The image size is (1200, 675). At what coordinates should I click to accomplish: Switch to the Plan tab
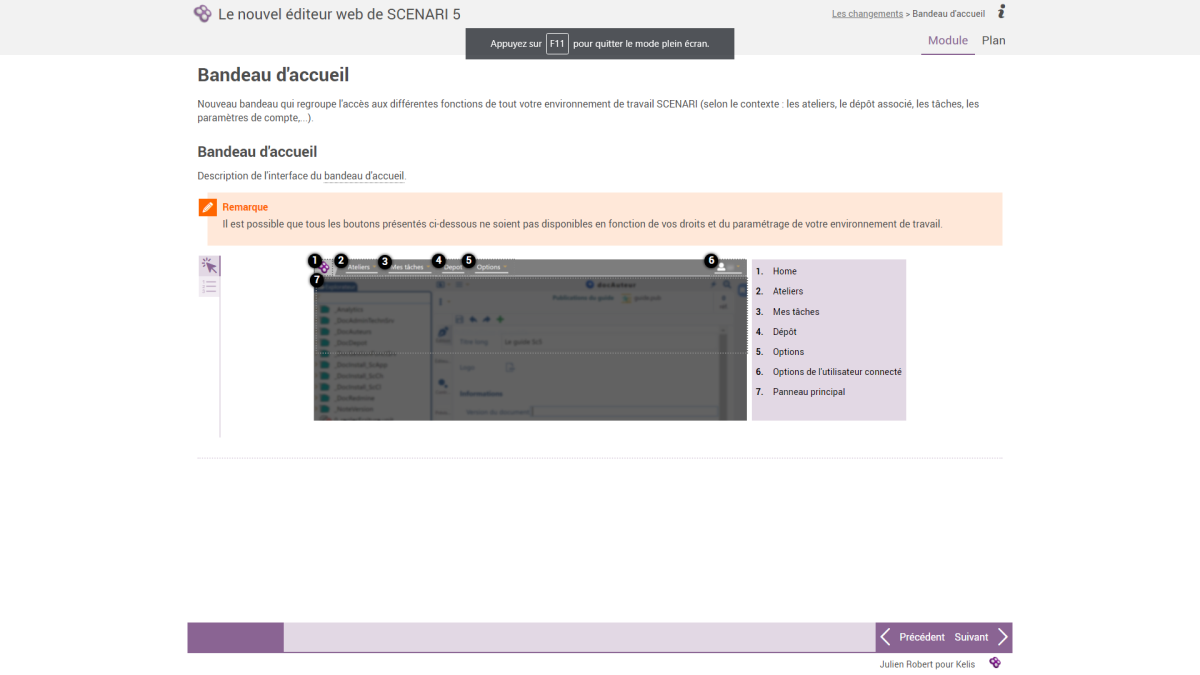point(994,41)
